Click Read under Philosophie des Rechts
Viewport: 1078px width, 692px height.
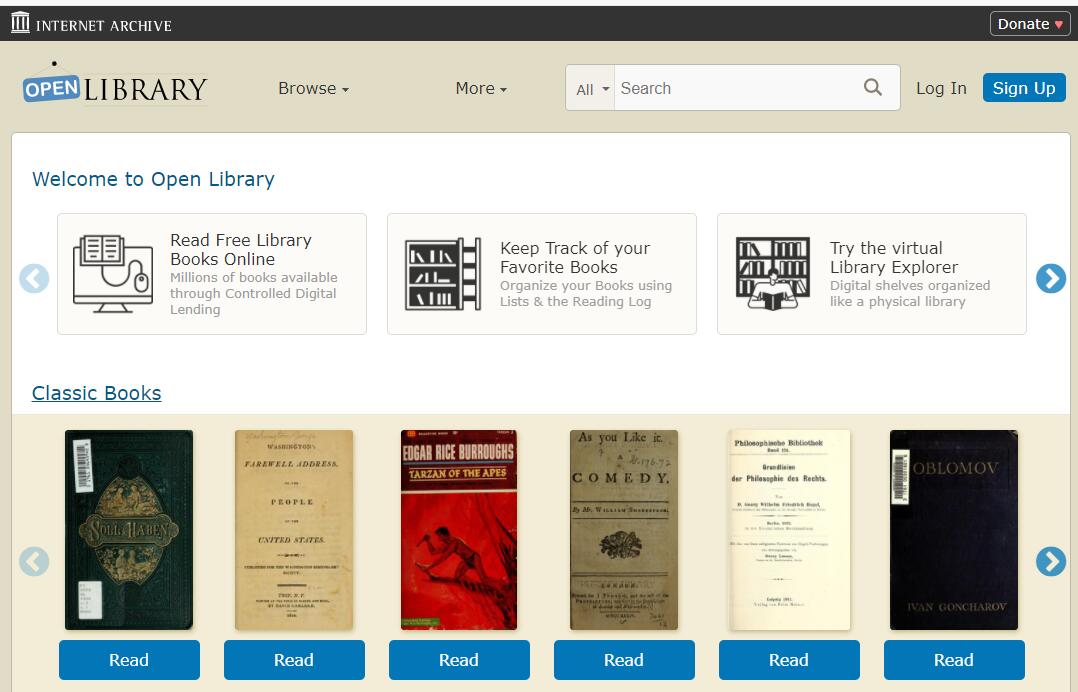tap(789, 660)
